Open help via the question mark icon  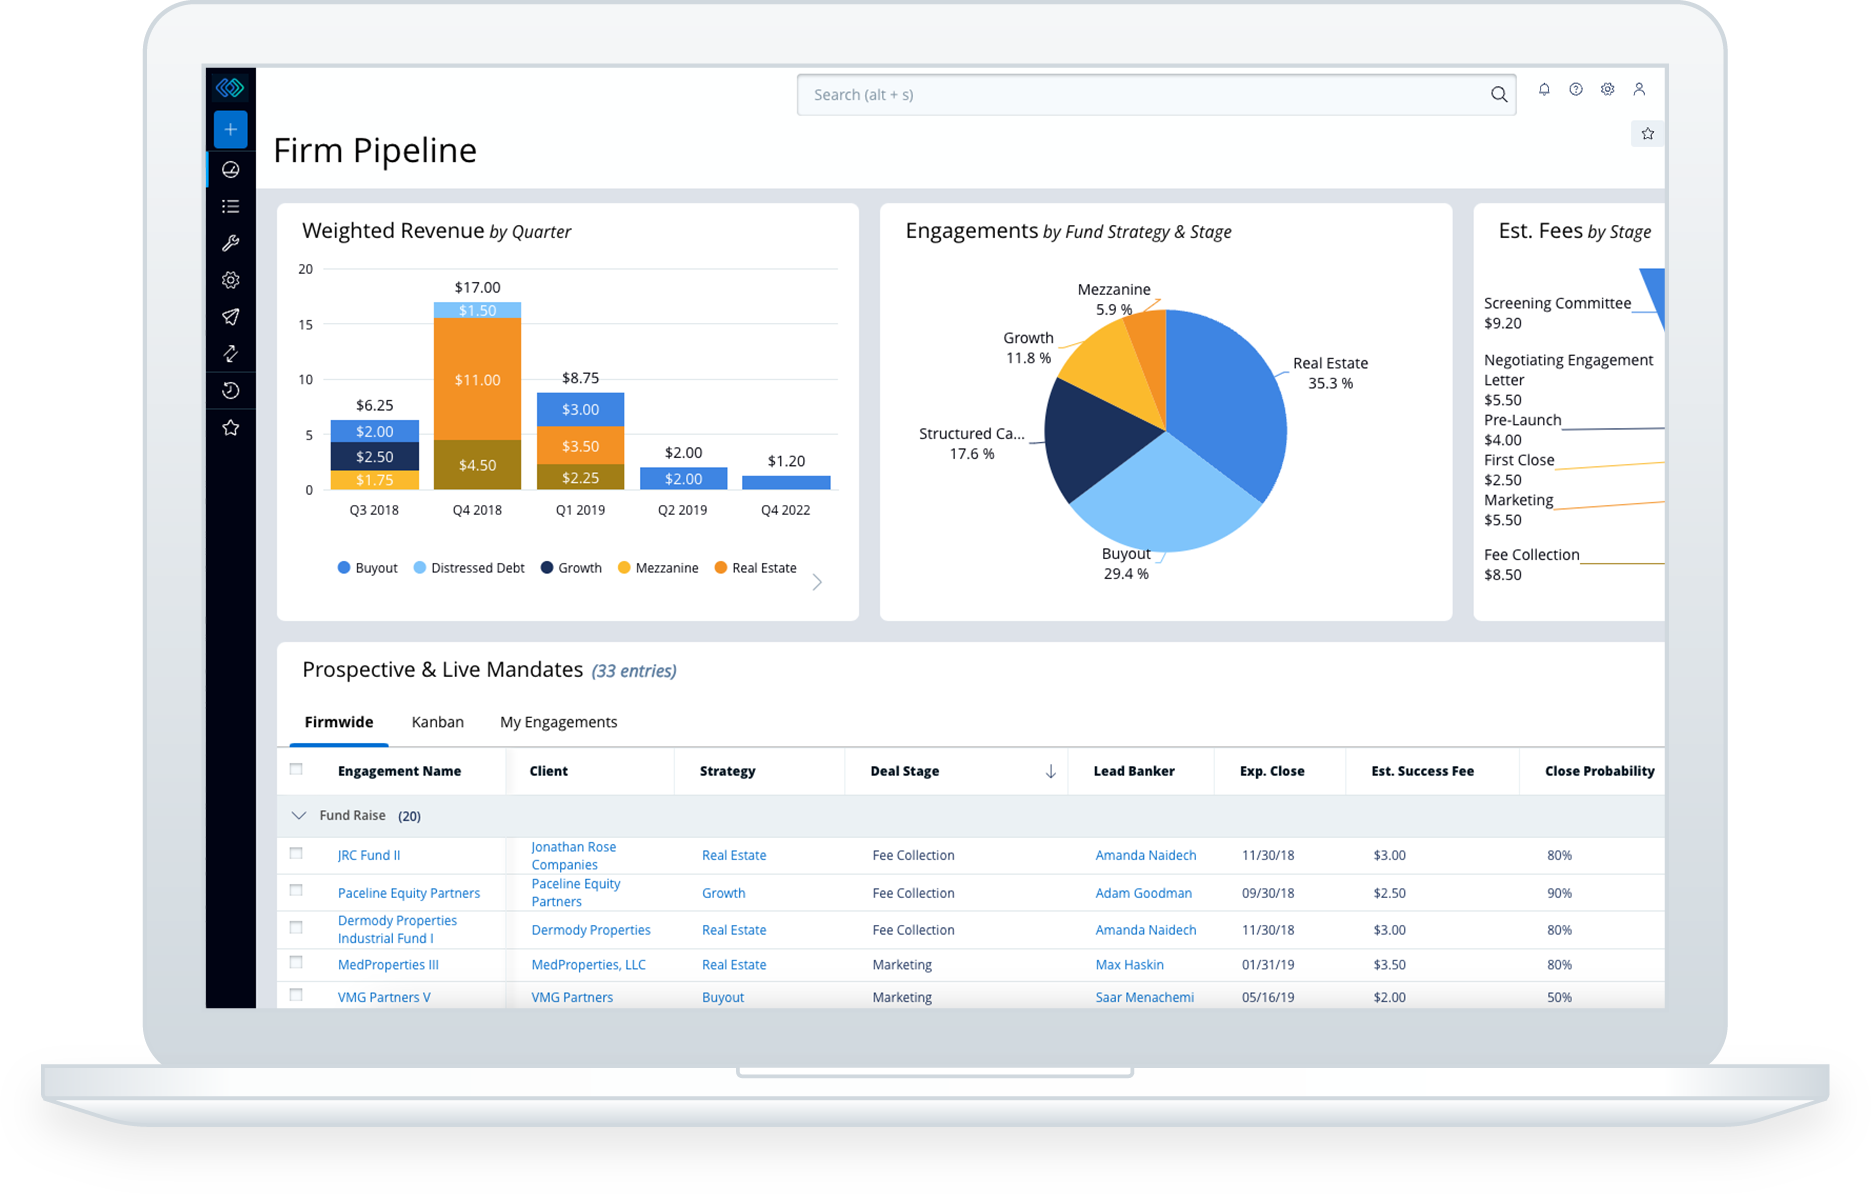[1576, 89]
